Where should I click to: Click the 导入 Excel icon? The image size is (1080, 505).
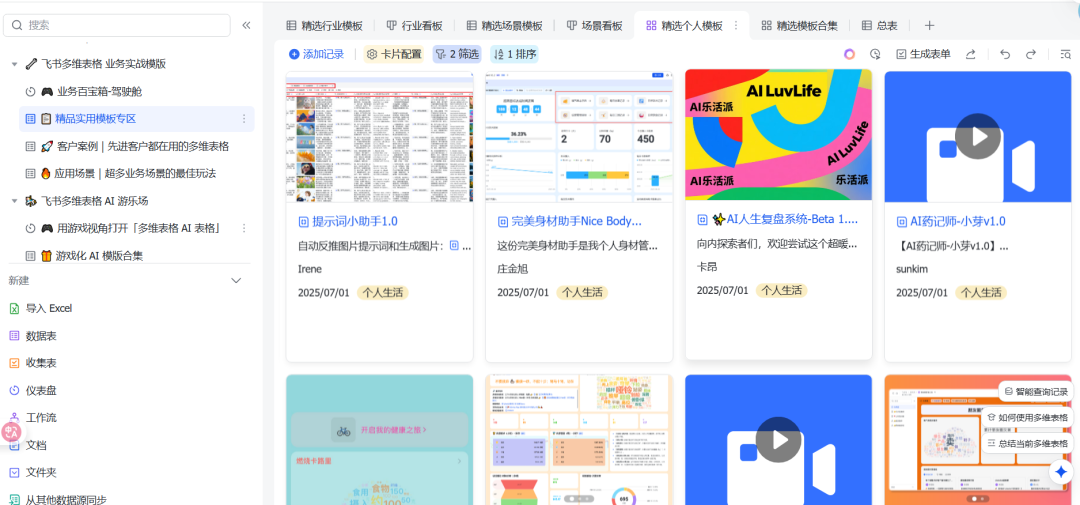(14, 309)
